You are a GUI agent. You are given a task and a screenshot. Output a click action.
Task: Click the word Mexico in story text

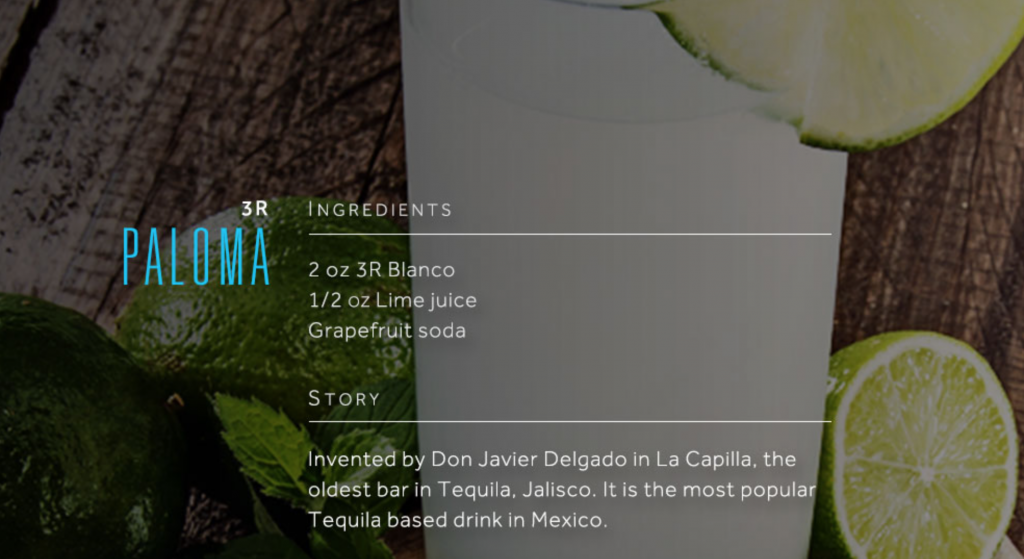[569, 520]
